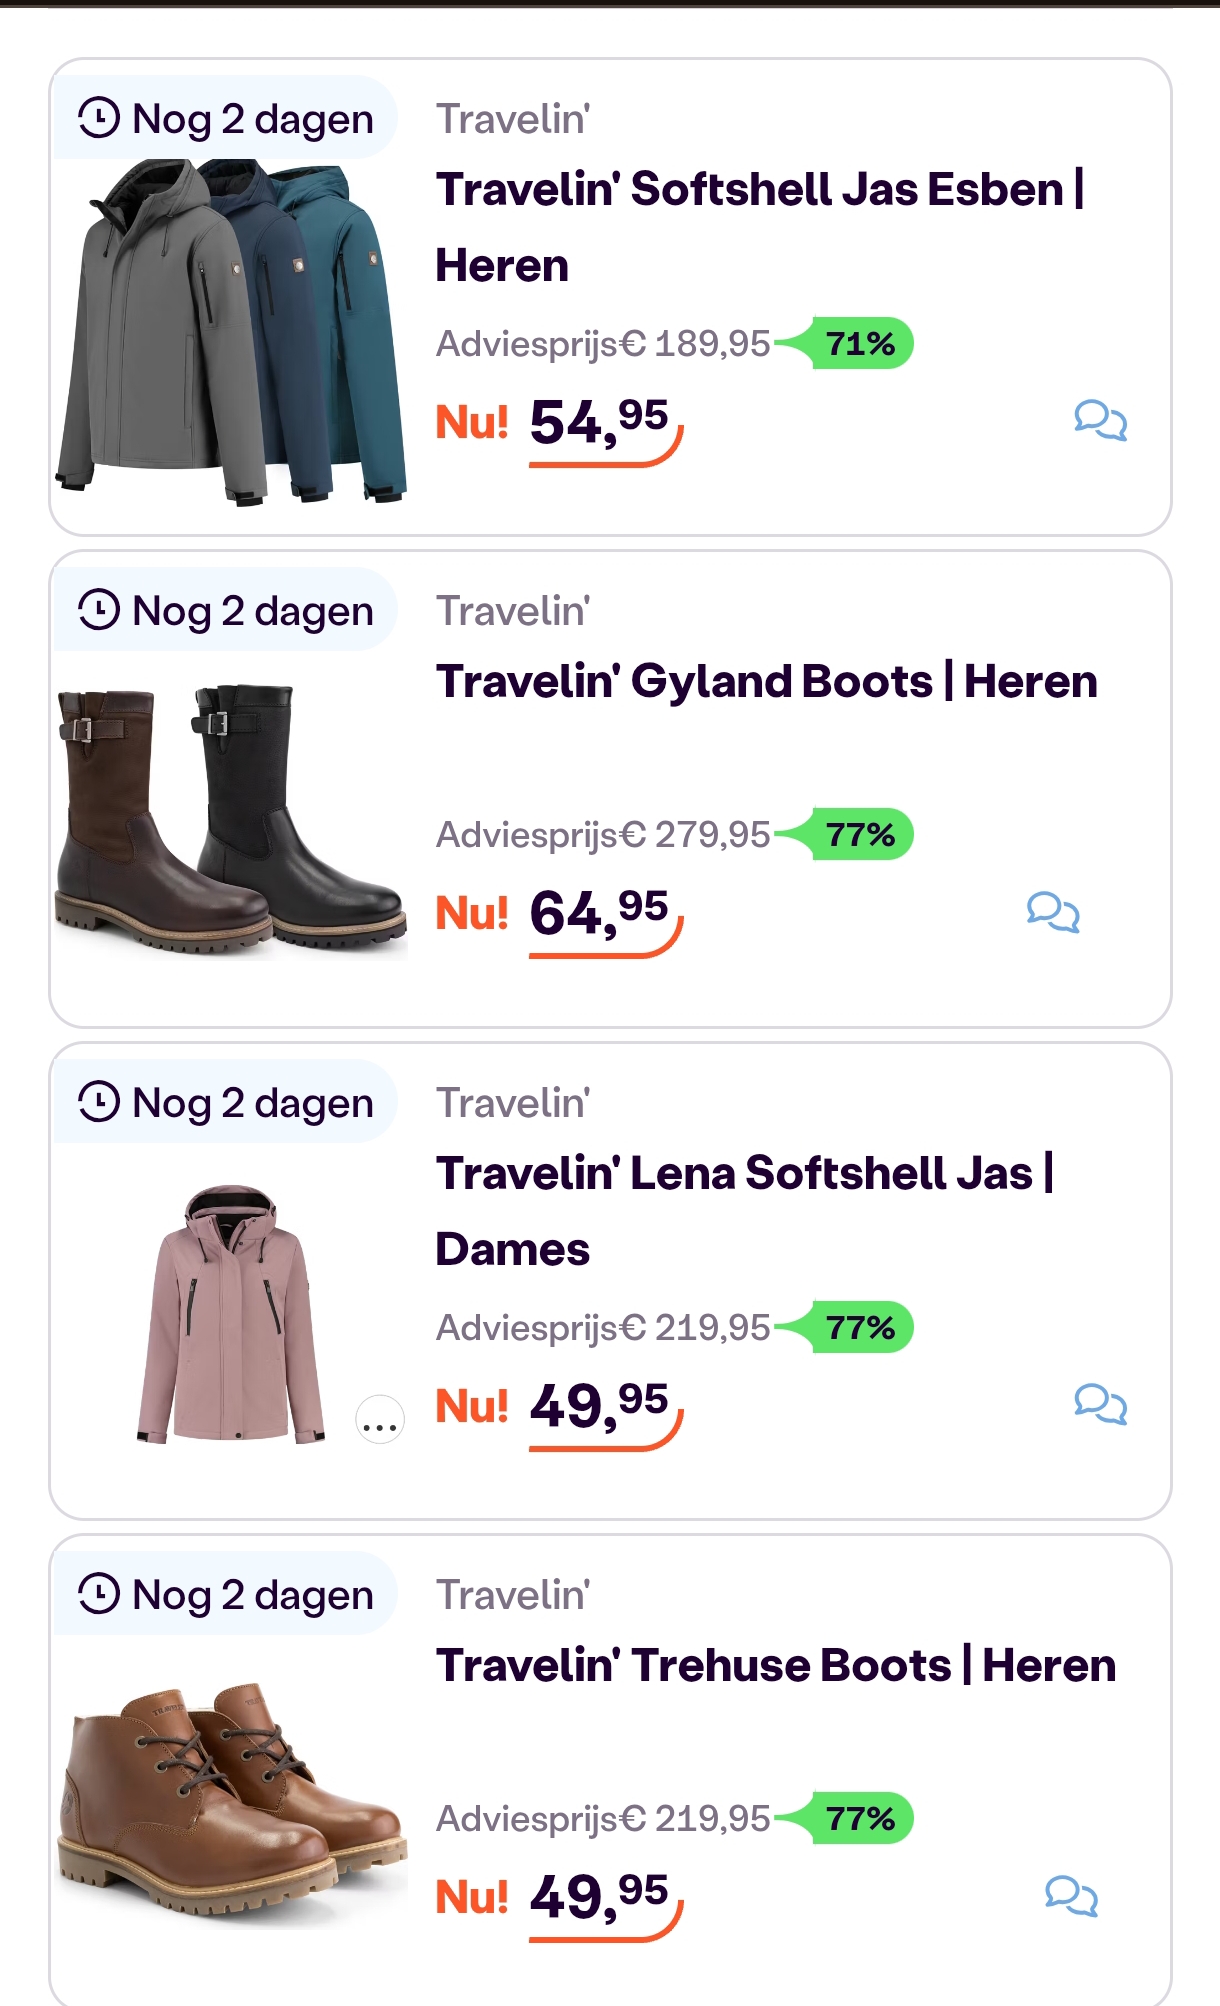Open the chat bubble for Lena Softshell Jas
The height and width of the screenshot is (2006, 1220).
coord(1101,1405)
